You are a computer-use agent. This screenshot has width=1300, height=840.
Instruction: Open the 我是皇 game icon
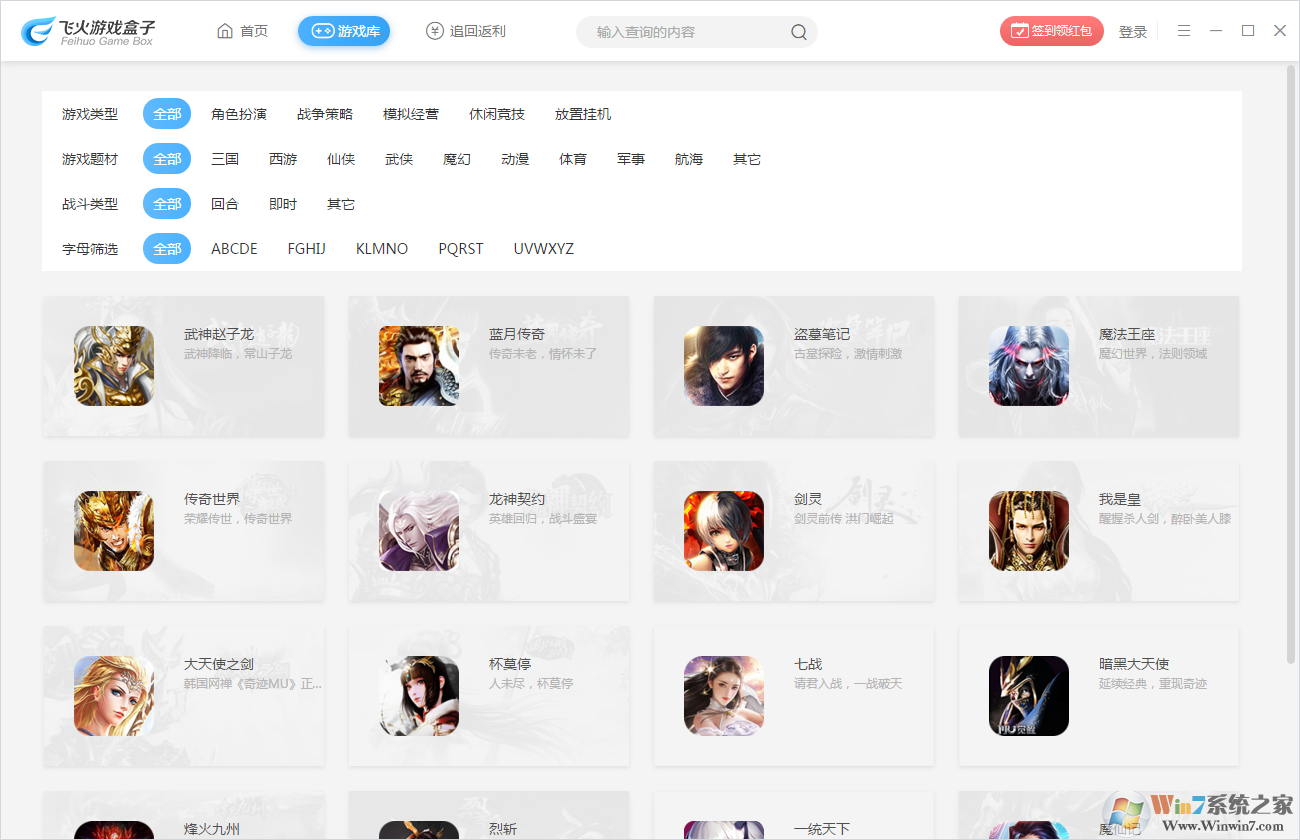point(1029,531)
